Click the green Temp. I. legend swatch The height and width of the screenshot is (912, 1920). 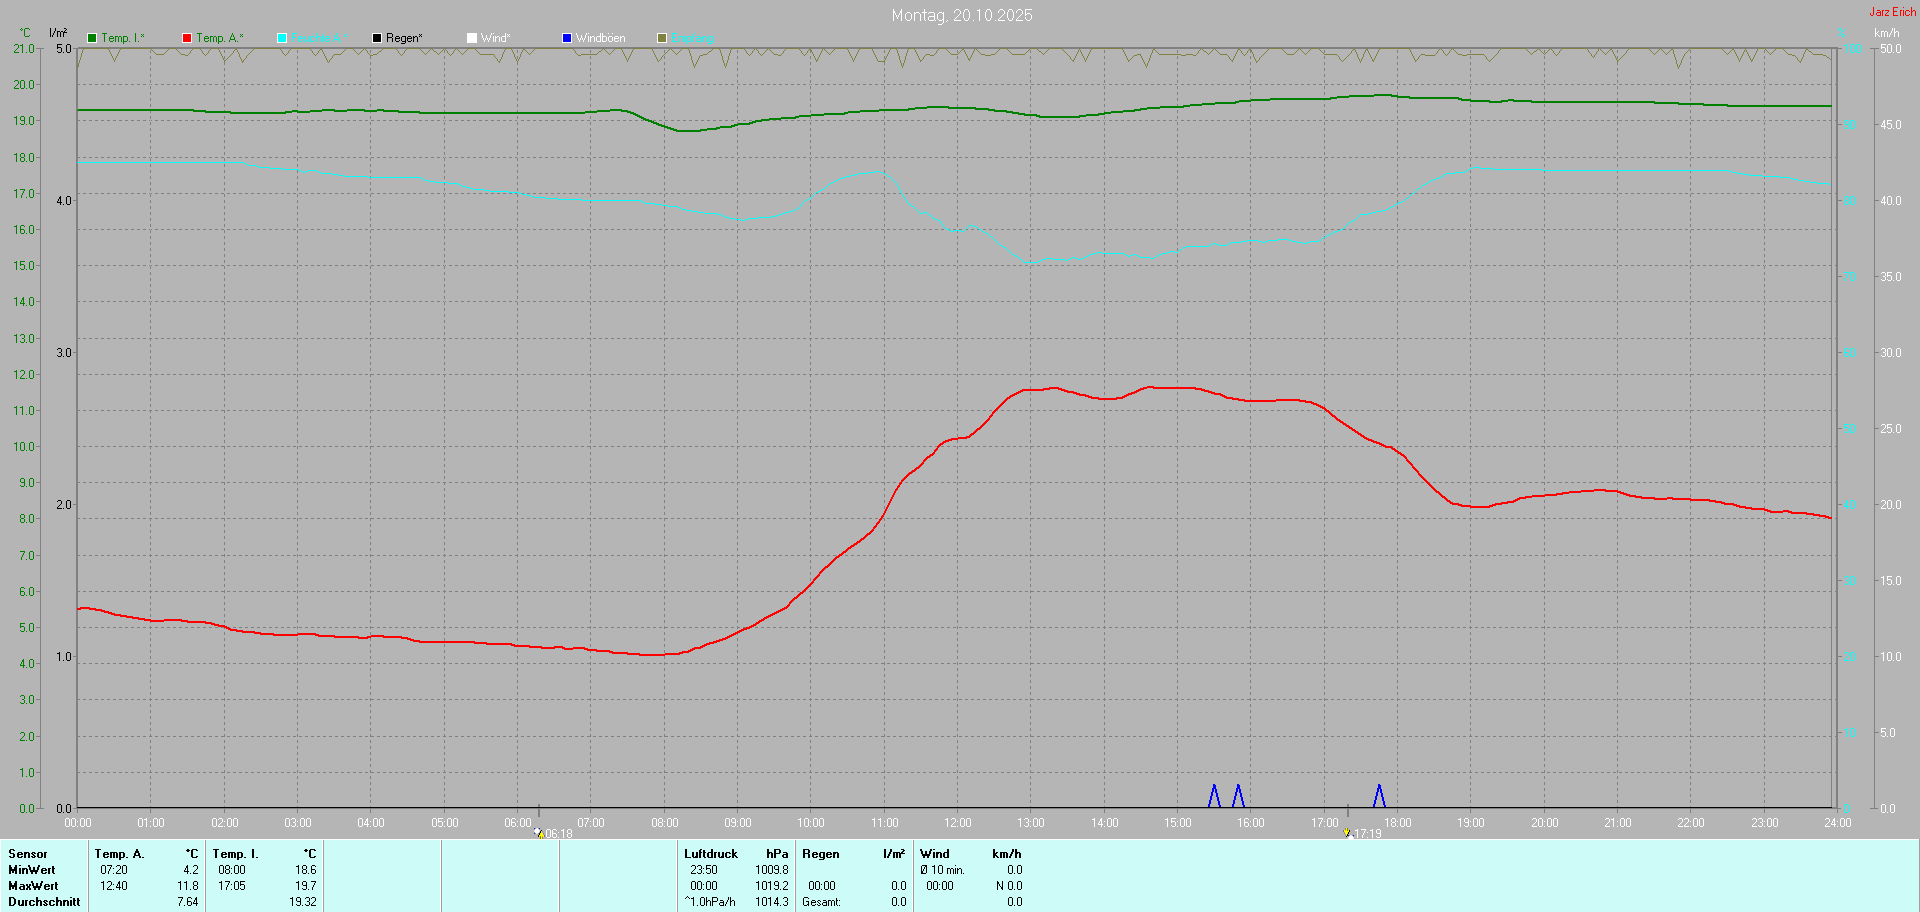pos(92,38)
